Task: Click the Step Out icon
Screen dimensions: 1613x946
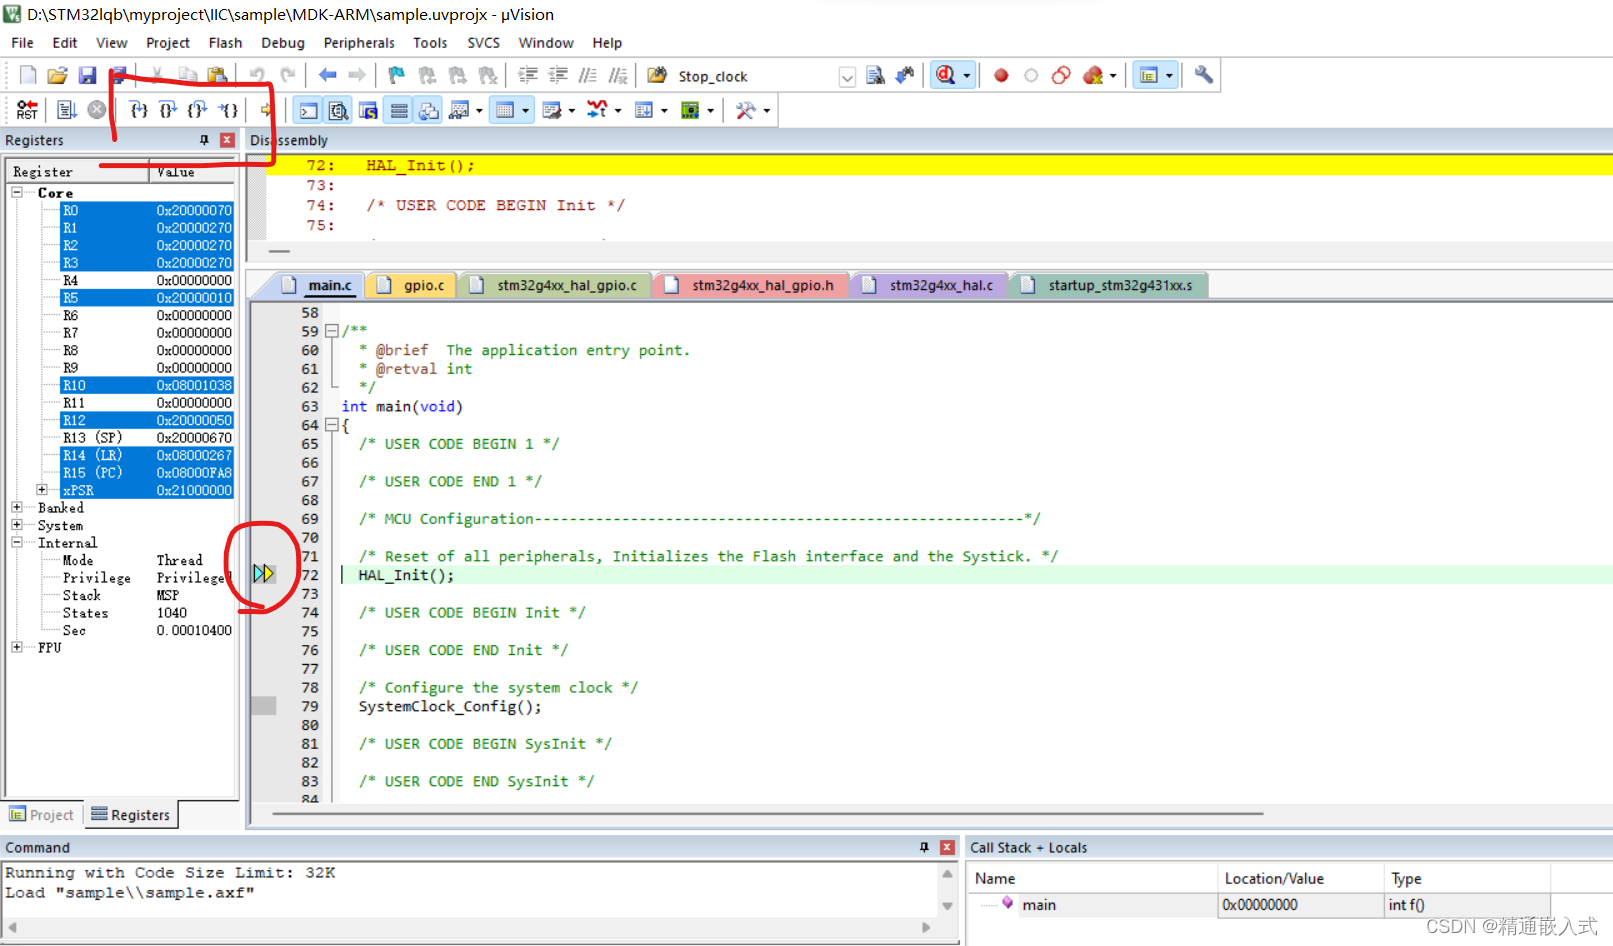Action: point(198,110)
